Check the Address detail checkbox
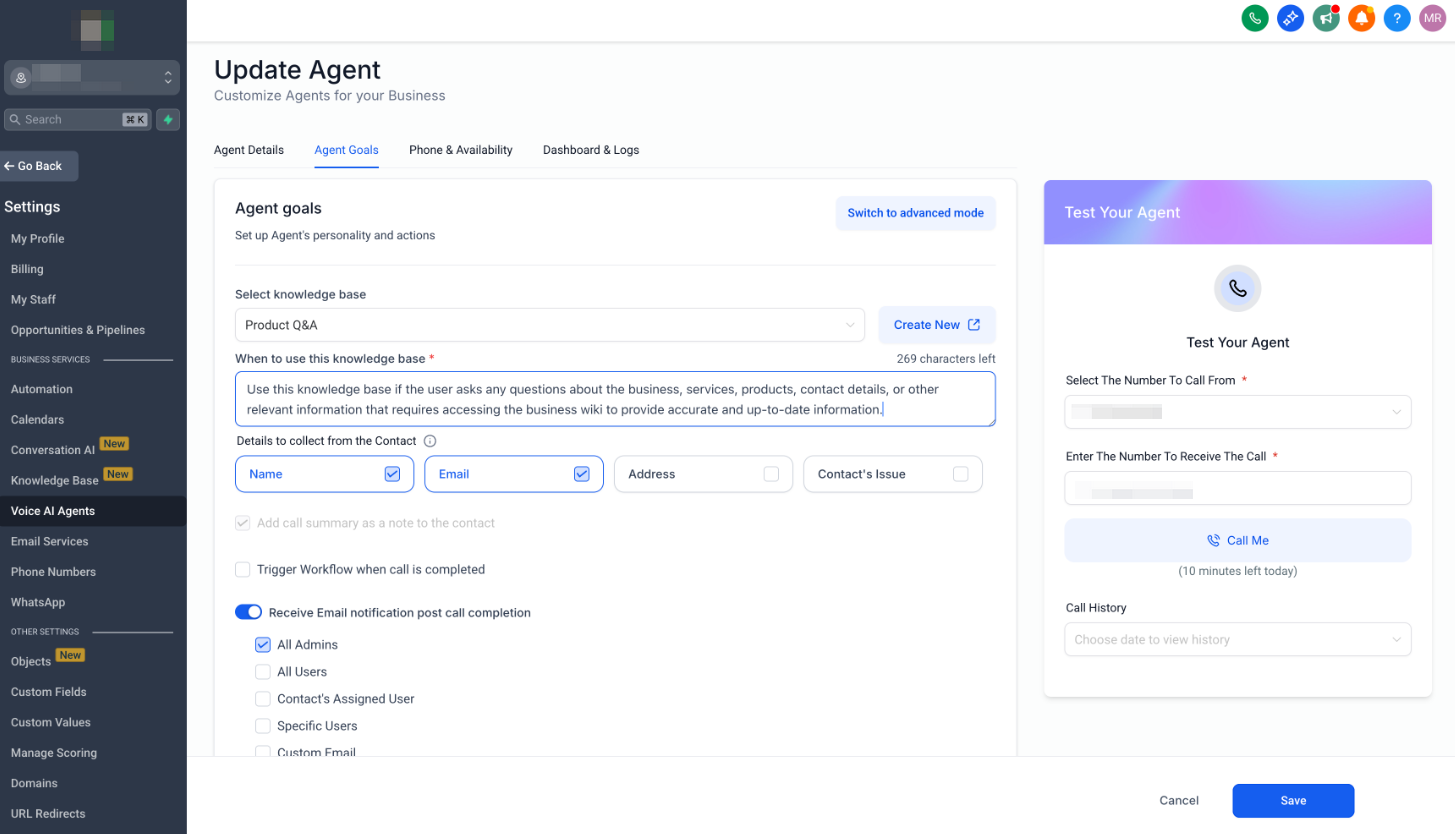Screen dimensions: 1455x834 [x=771, y=474]
